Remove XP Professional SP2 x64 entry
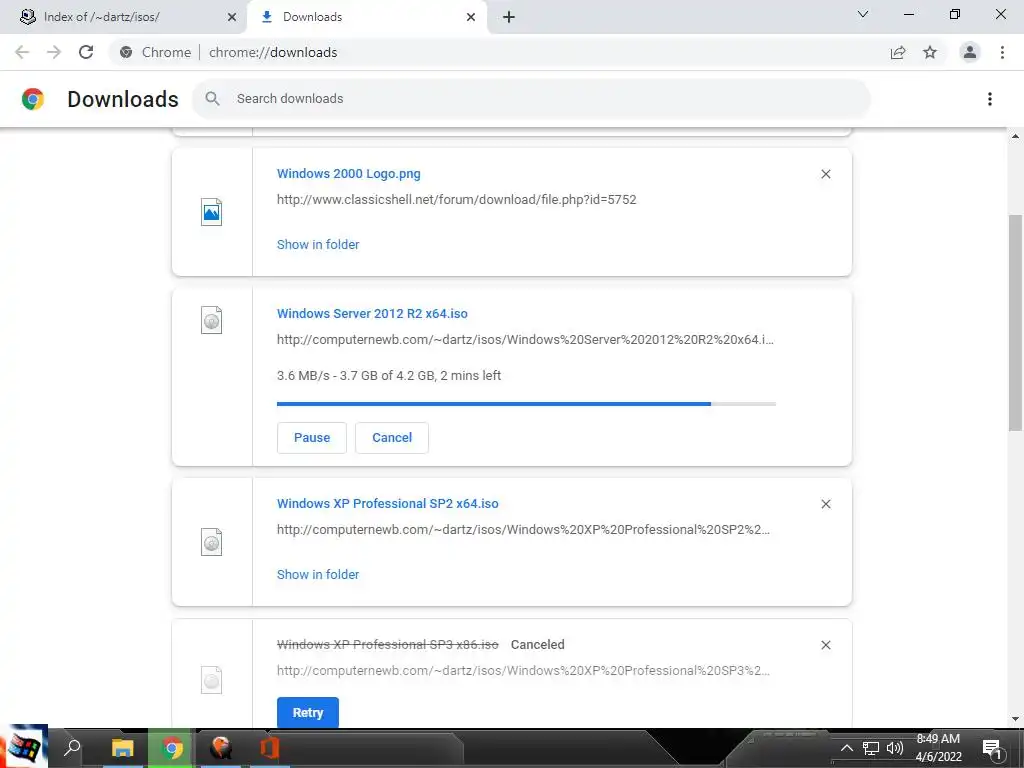Viewport: 1024px width, 768px height. coord(825,504)
